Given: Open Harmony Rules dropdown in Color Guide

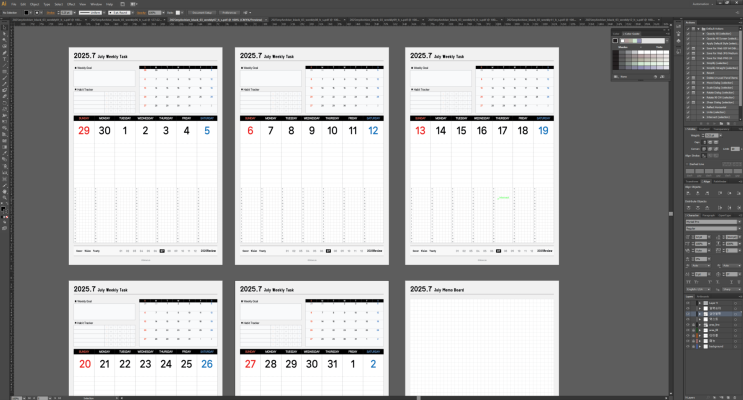Looking at the screenshot, I should [667, 40].
